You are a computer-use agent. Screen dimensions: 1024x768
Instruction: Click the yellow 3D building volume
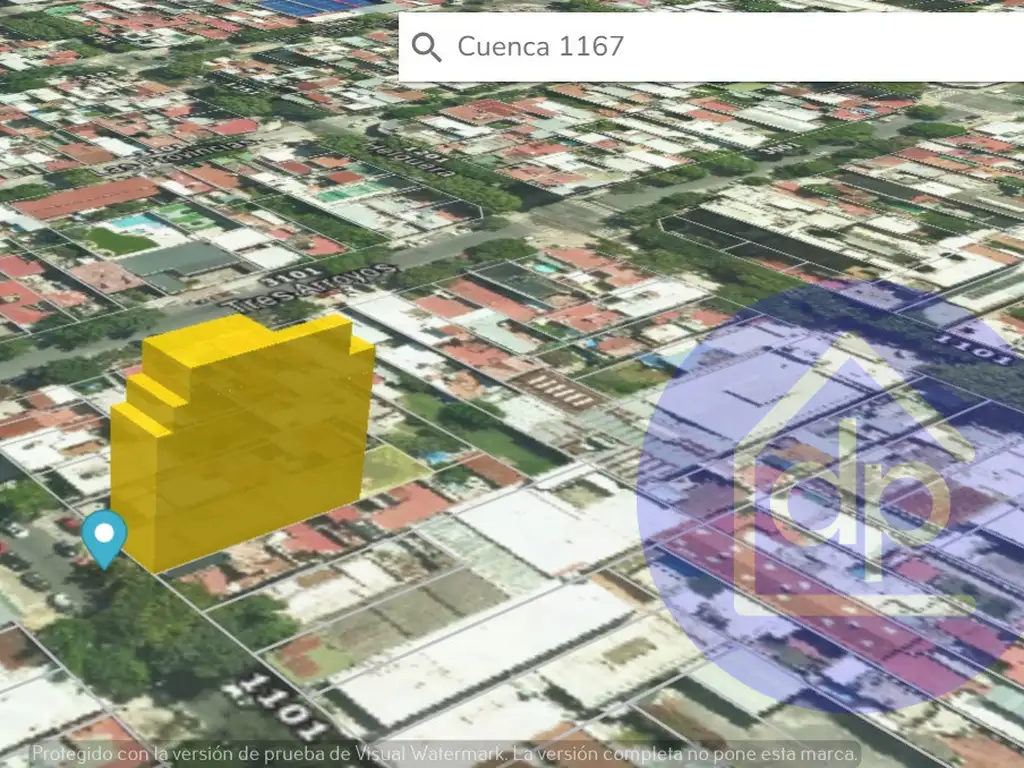coord(240,440)
